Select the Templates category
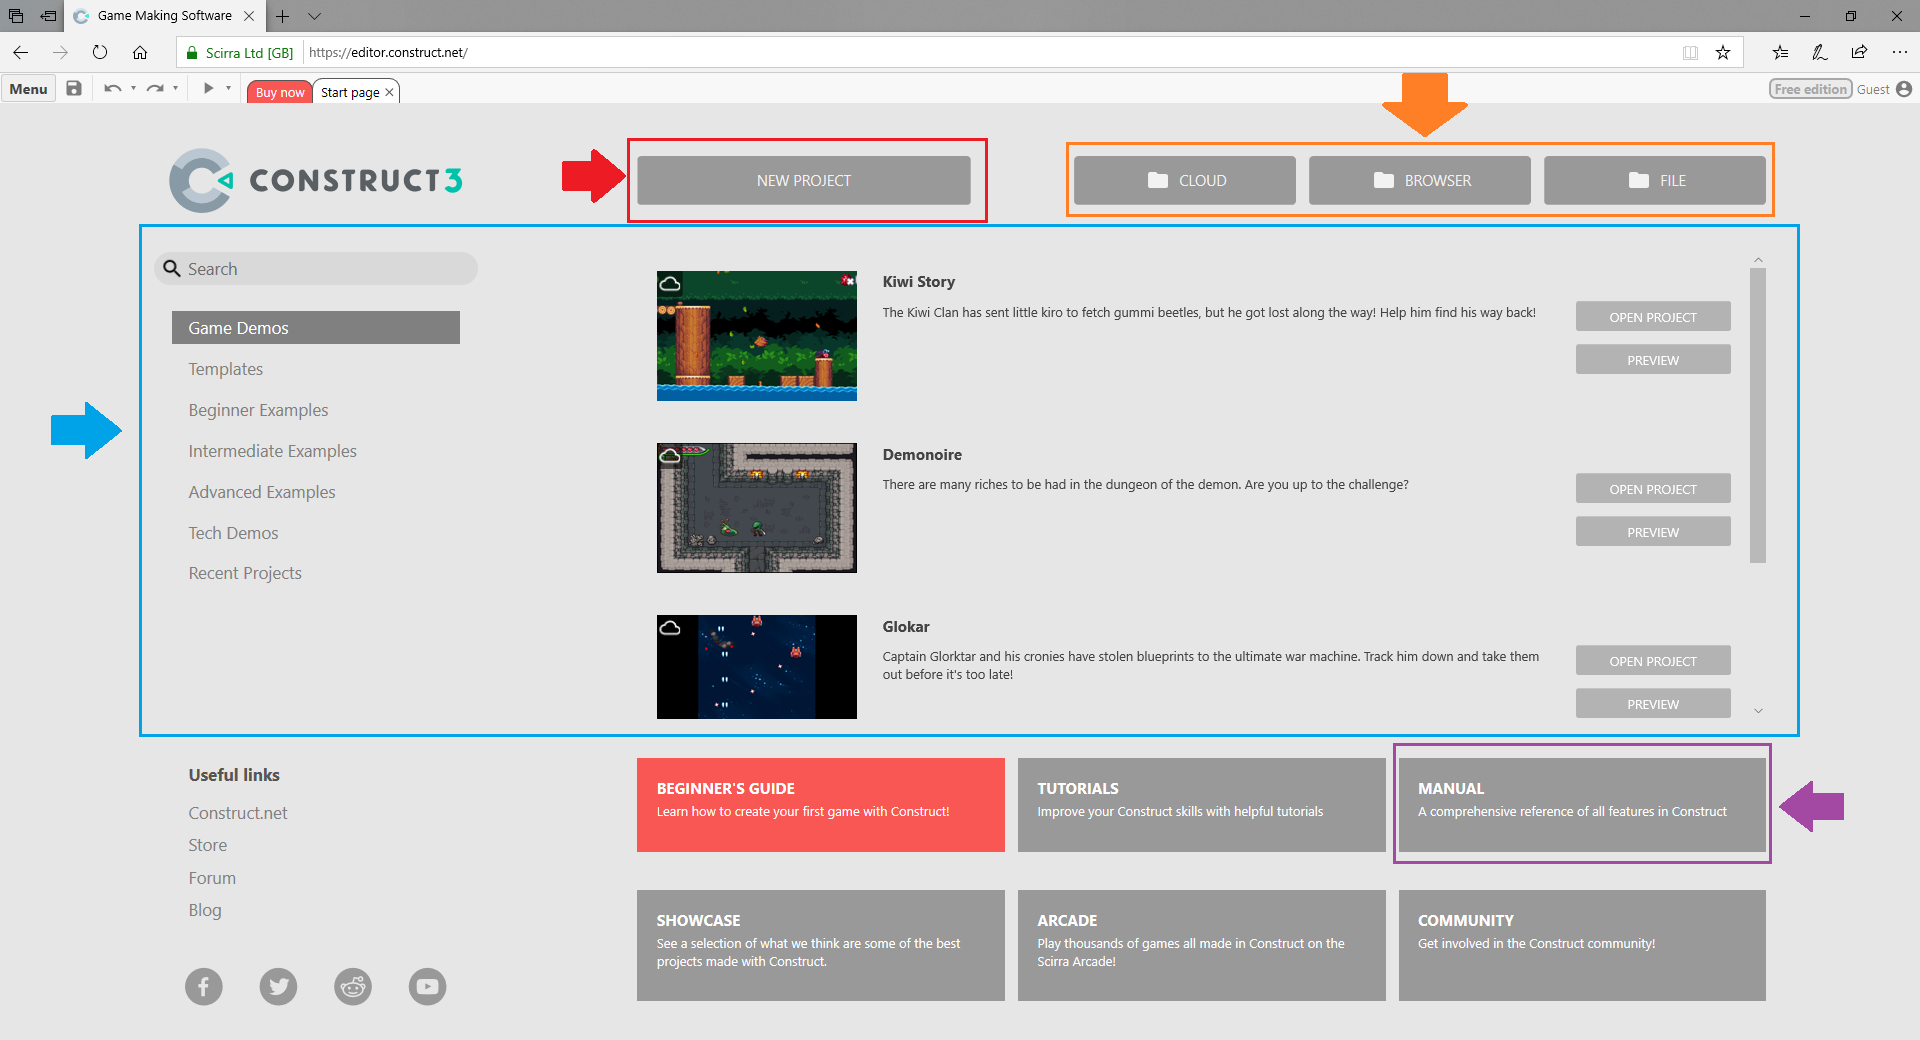Image resolution: width=1920 pixels, height=1040 pixels. (226, 369)
